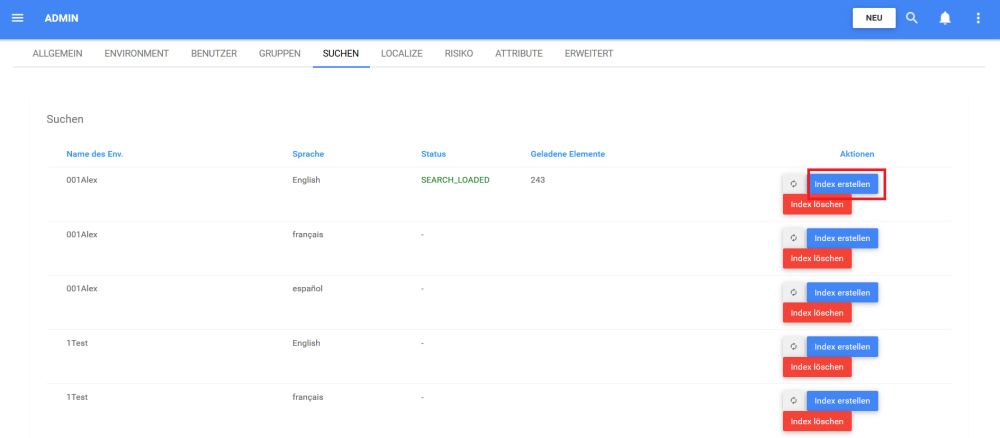1000x438 pixels.
Task: Click Index löschen for 001Alex français
Action: point(818,259)
